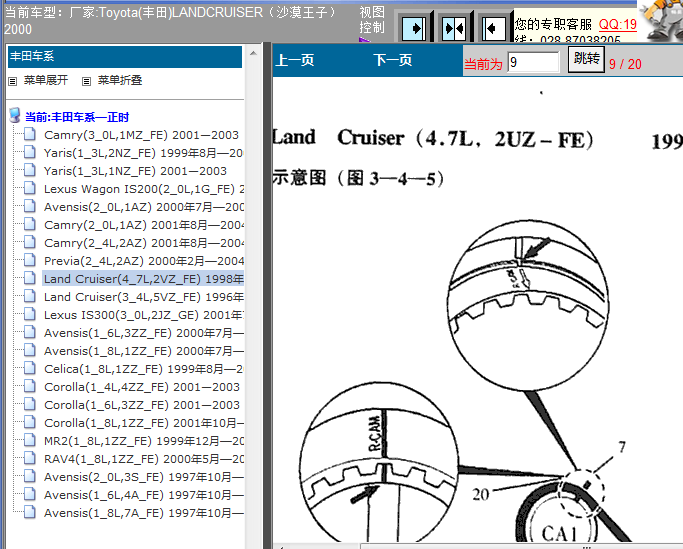Open Yaris(1_3L,1NZ_FE) 2001—2003
683x549 pixels.
135,171
